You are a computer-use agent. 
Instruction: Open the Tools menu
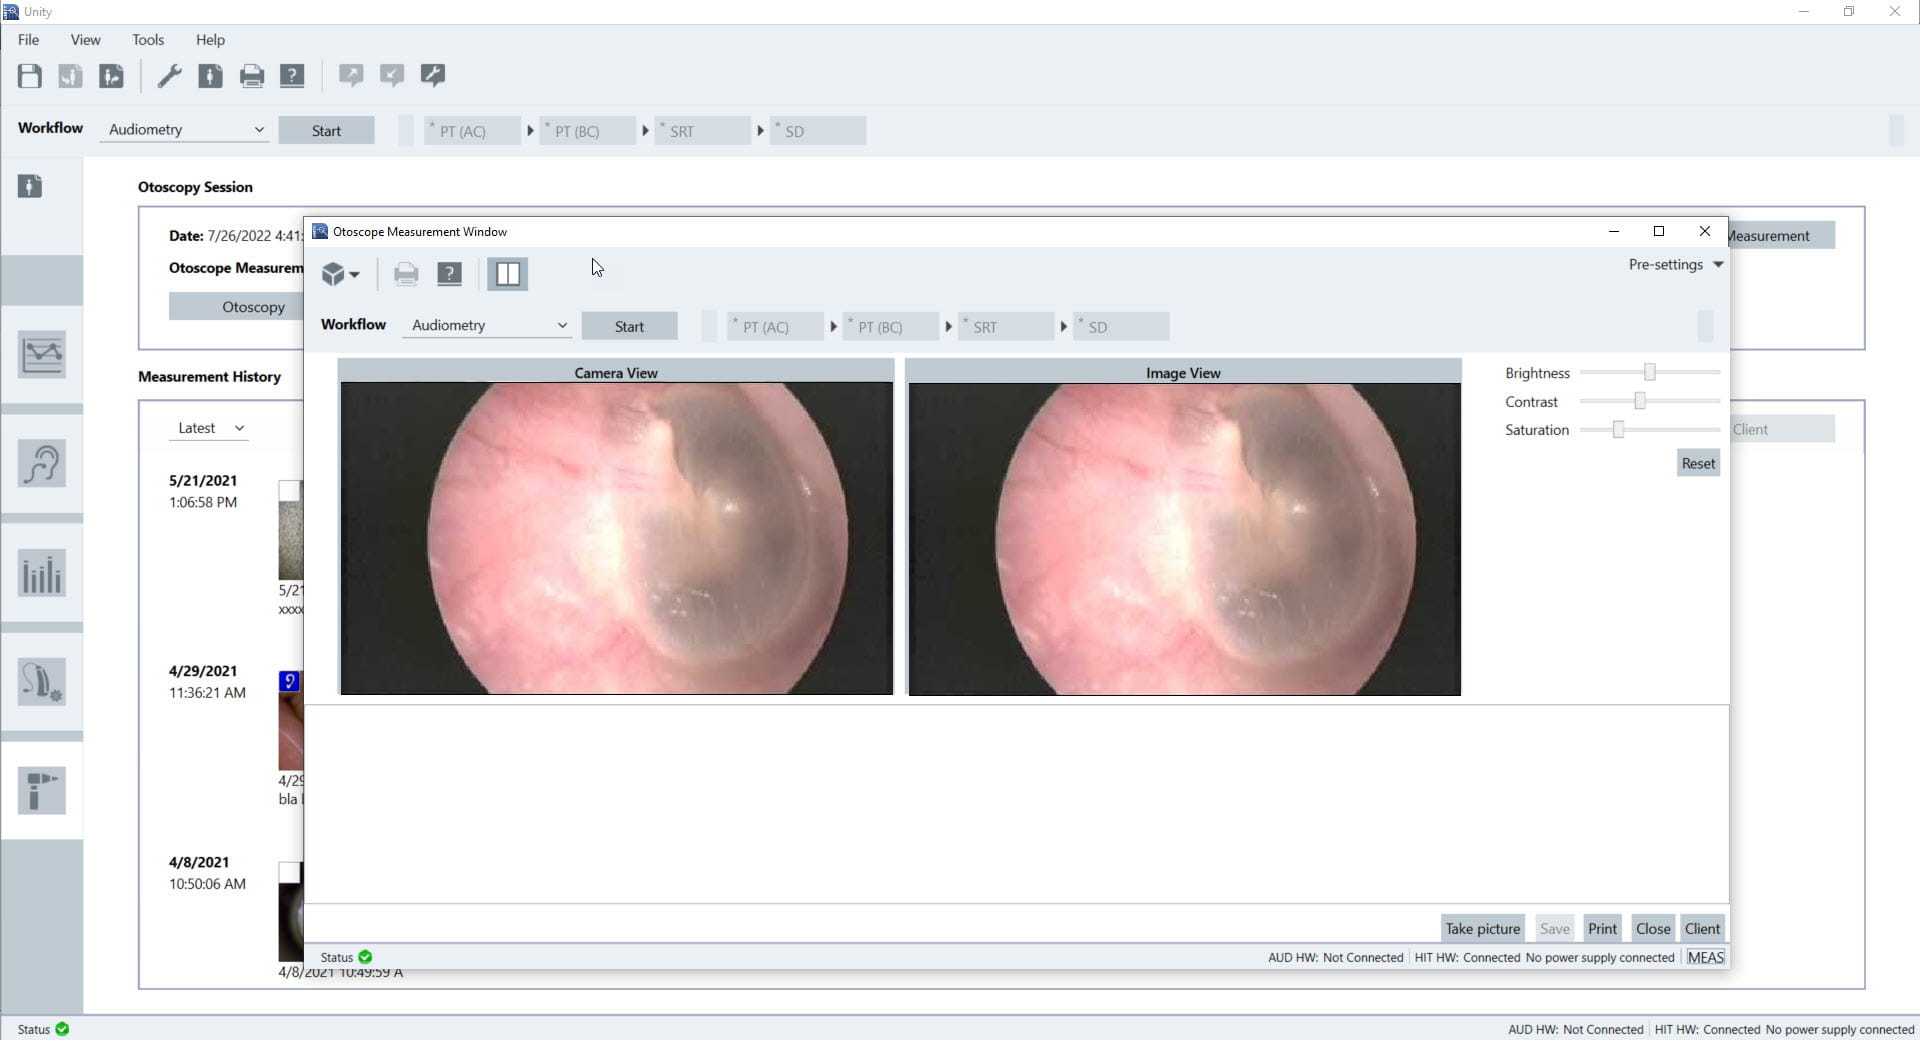pyautogui.click(x=148, y=40)
